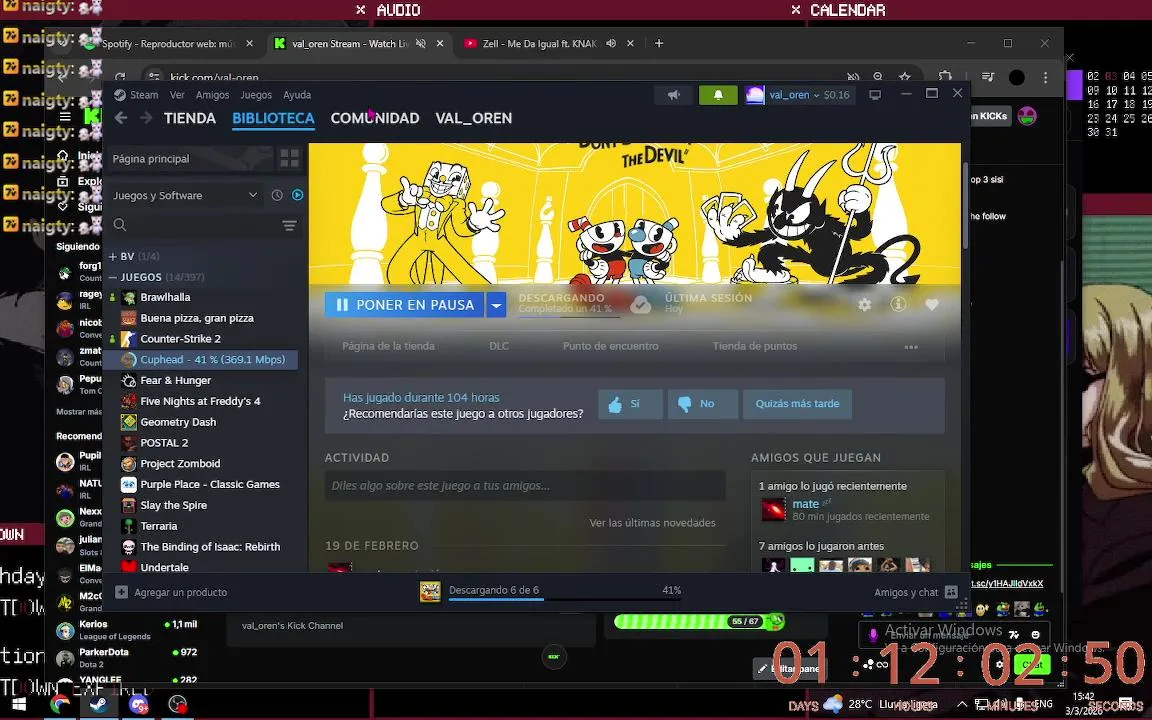Click No thumbs down recommendation

point(702,404)
